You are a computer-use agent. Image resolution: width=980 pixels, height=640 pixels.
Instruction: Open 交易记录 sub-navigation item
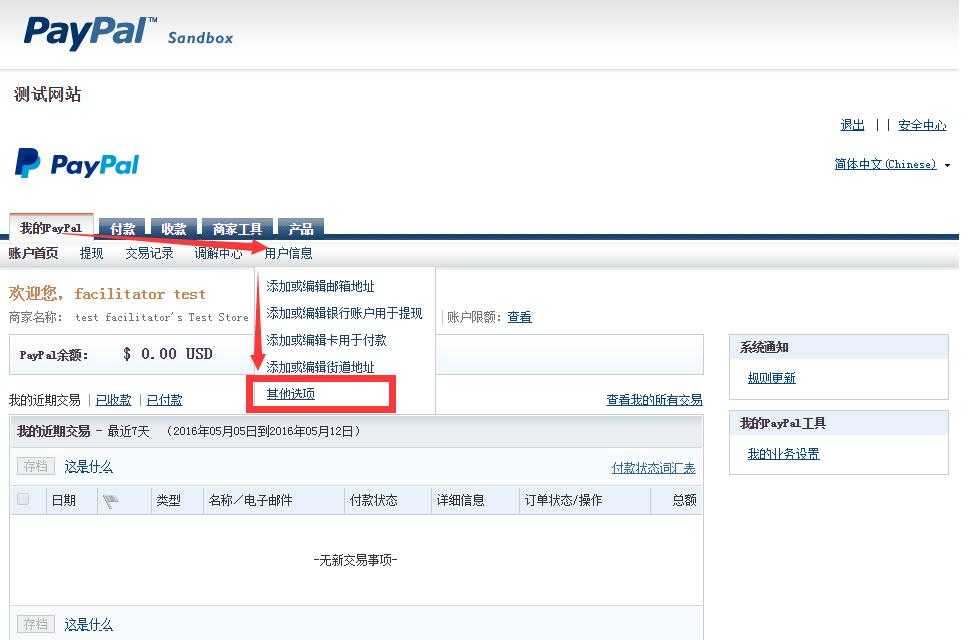click(x=149, y=253)
